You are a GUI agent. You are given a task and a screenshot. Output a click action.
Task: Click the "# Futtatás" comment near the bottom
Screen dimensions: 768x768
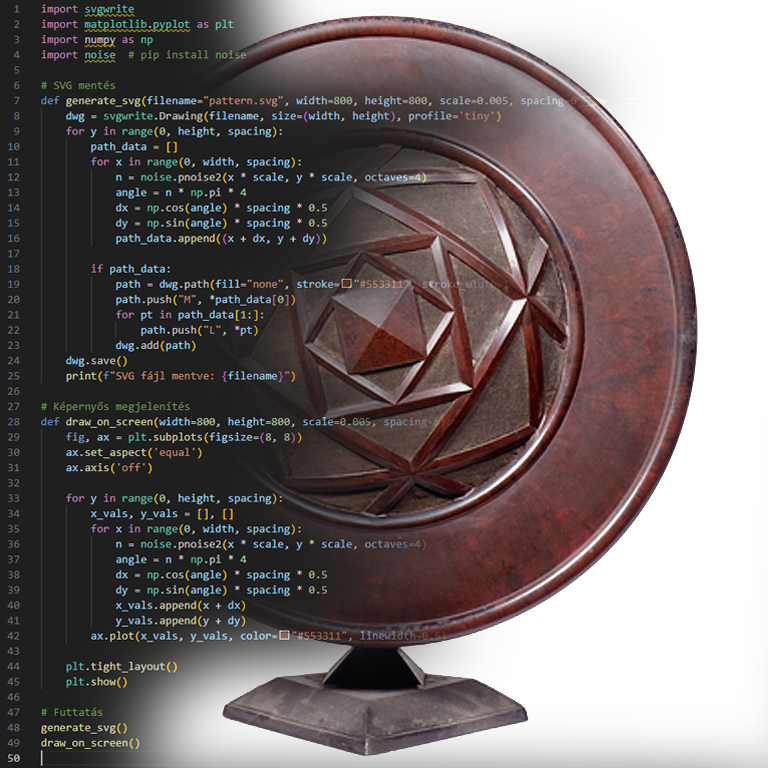(x=72, y=713)
